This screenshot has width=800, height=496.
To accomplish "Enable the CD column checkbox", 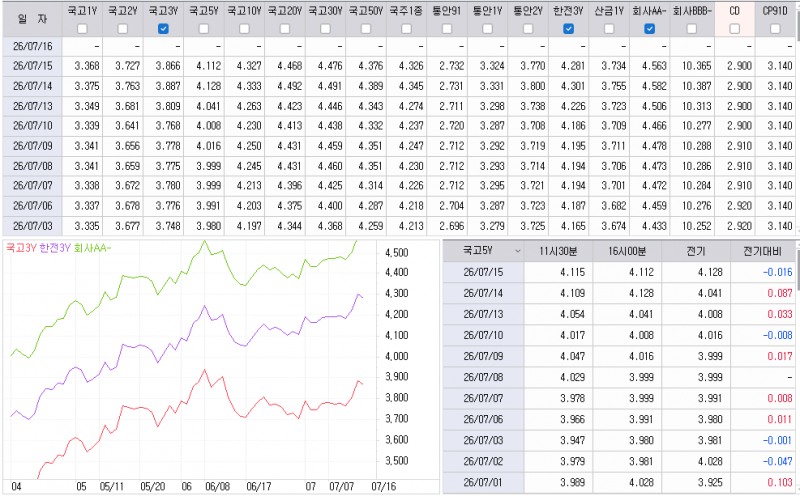I will pos(735,29).
